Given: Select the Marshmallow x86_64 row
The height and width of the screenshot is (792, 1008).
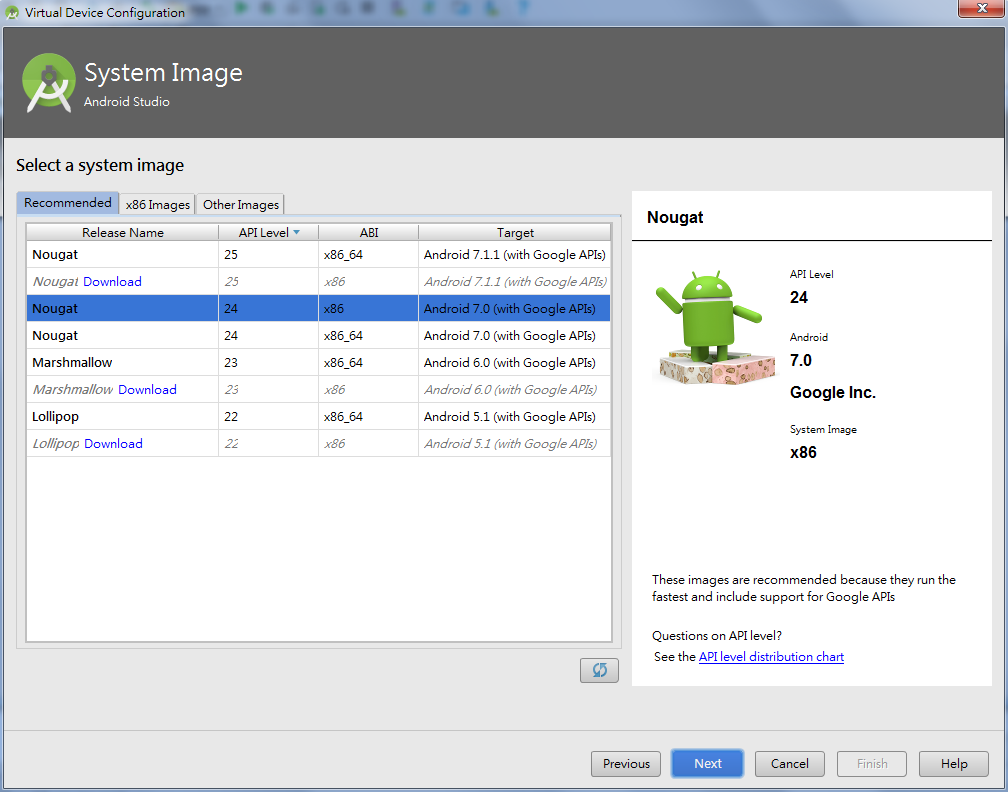Looking at the screenshot, I should pyautogui.click(x=318, y=363).
